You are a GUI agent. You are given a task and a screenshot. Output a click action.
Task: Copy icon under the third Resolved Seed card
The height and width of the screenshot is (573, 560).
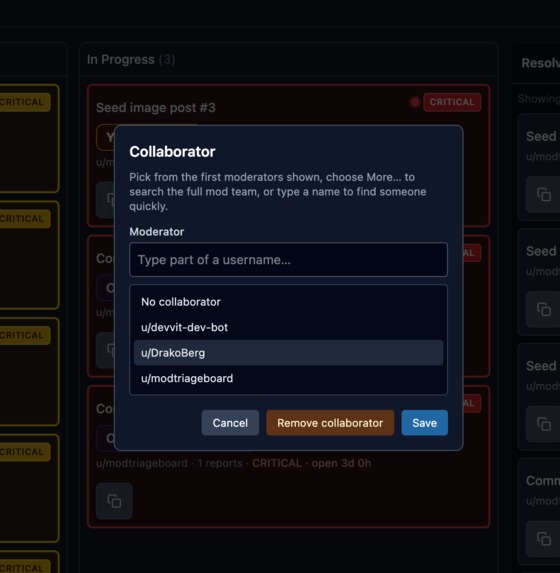point(544,424)
